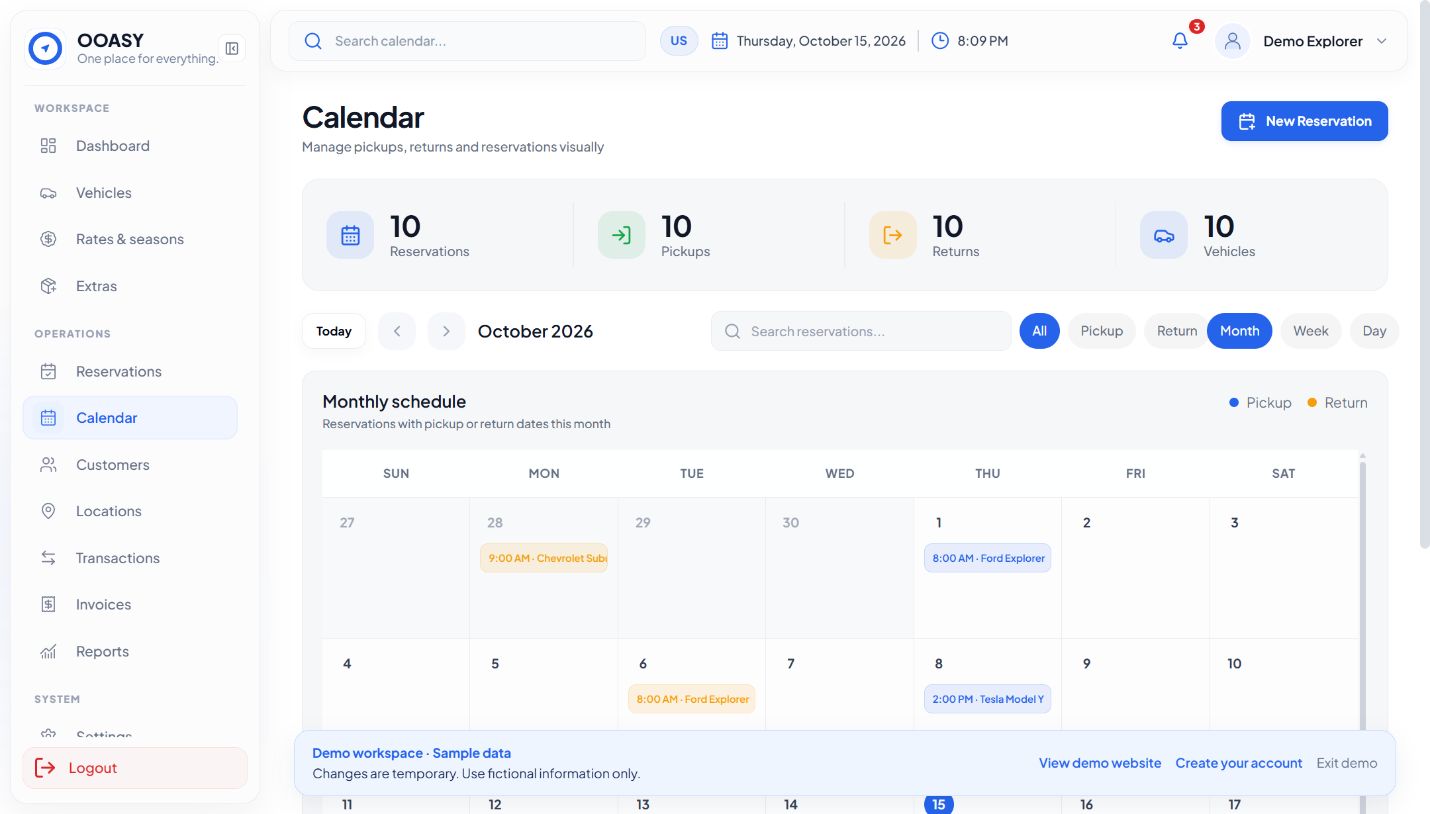This screenshot has height=814, width=1430.
Task: Click the New Reservation button
Action: (x=1304, y=121)
